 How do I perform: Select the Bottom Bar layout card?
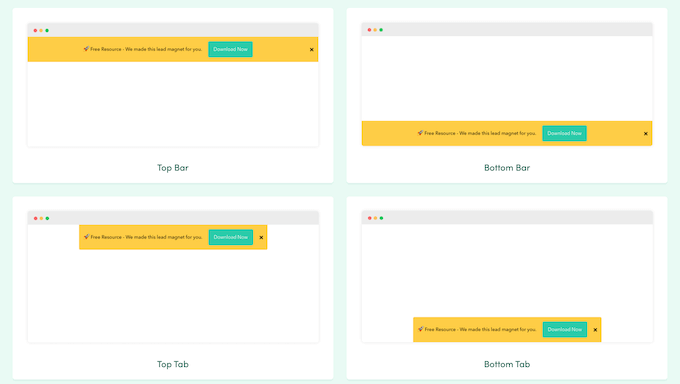pos(507,95)
